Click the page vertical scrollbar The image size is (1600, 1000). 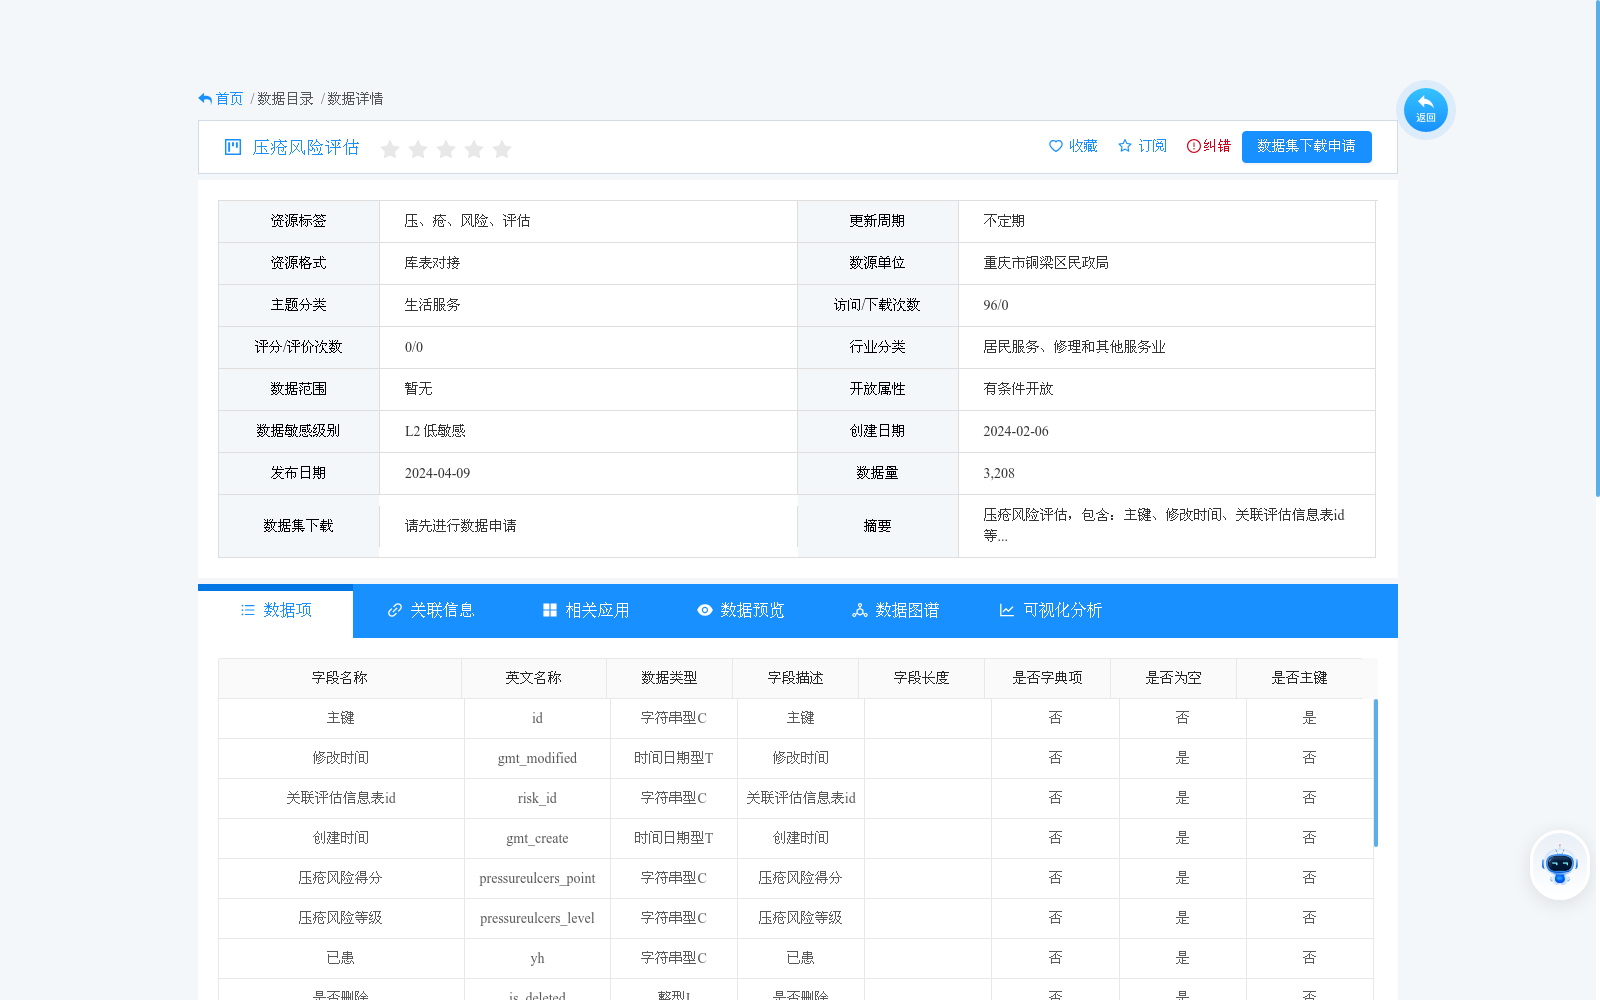point(1597,250)
